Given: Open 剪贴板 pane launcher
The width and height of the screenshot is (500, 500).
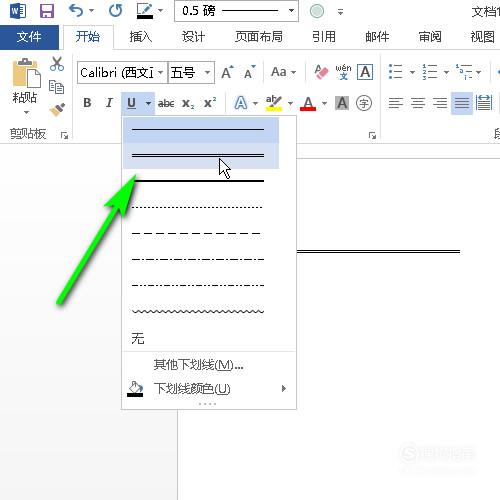Looking at the screenshot, I should [x=64, y=135].
